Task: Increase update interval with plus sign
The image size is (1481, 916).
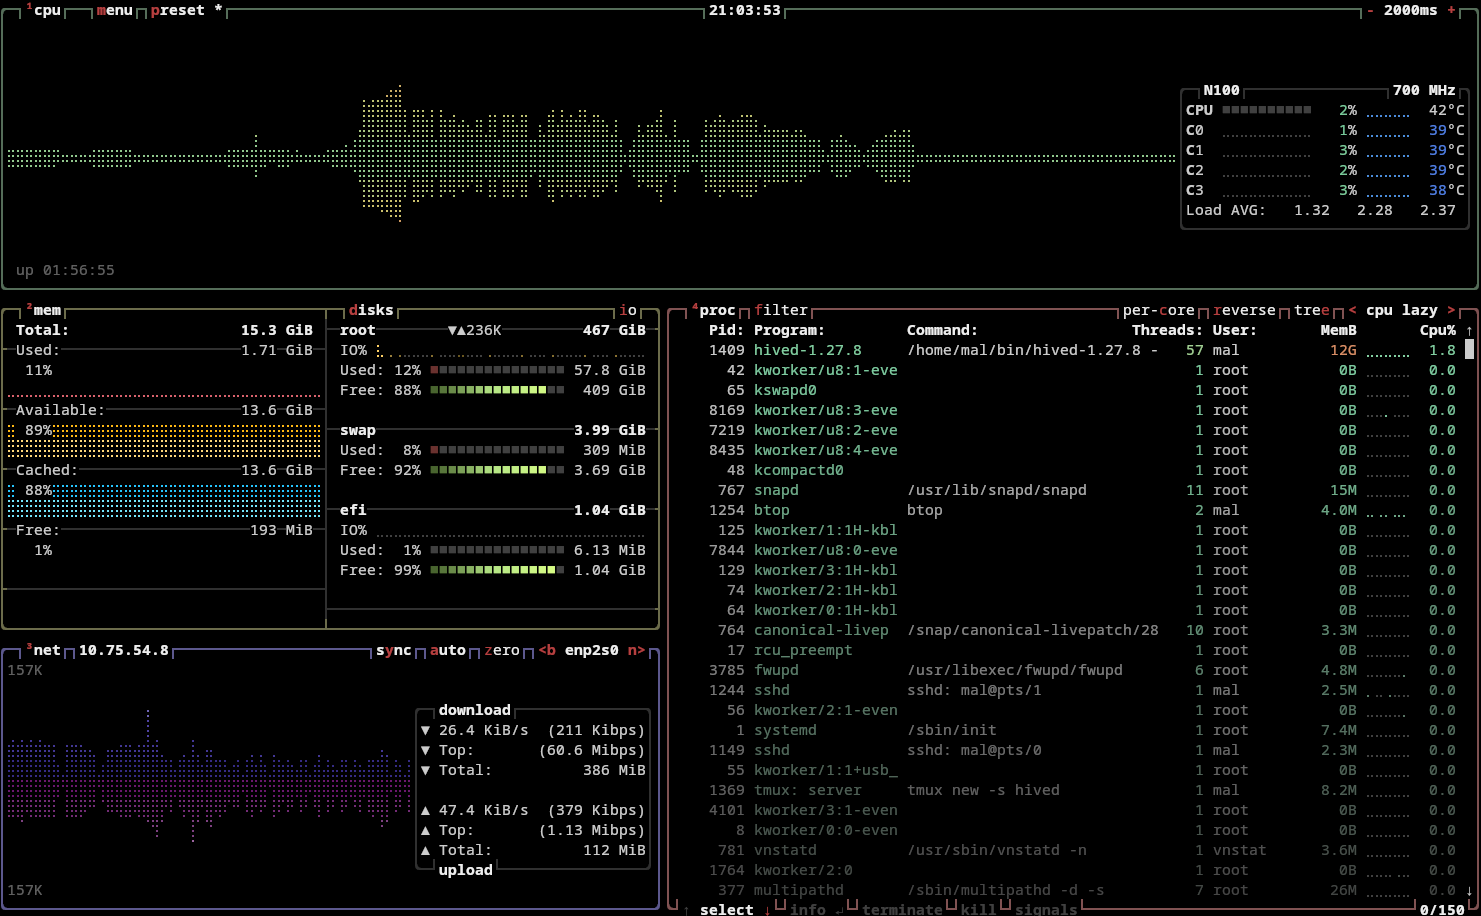Action: click(1451, 10)
